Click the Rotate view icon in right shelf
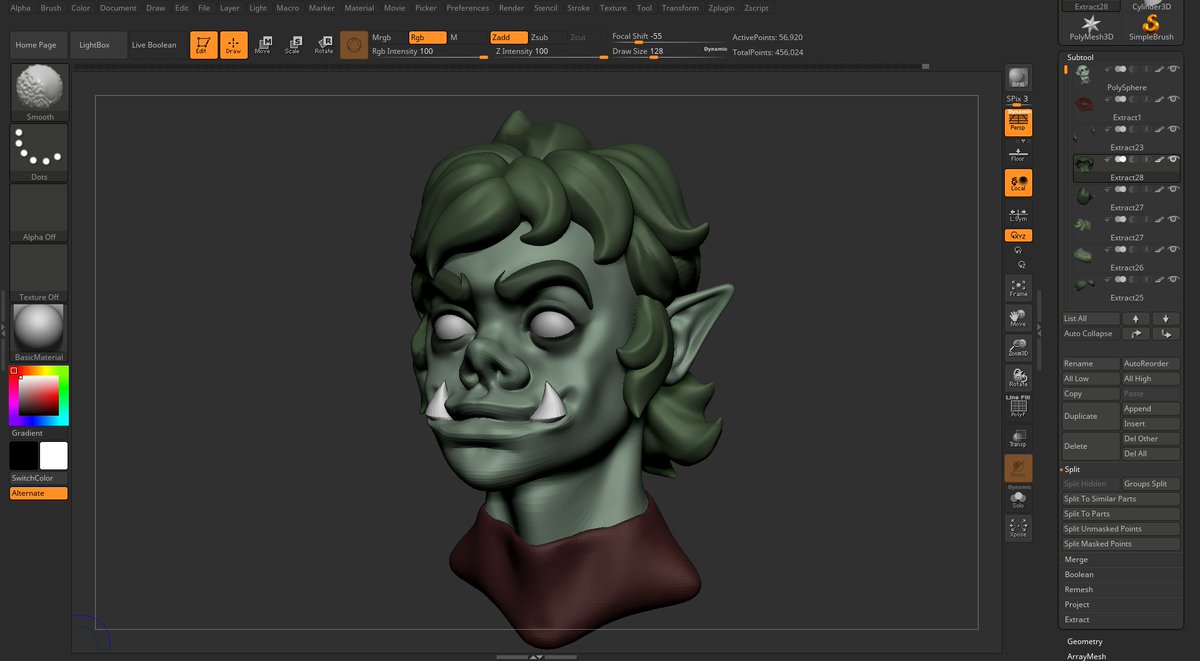Screen dimensions: 1200x661 pos(1018,378)
